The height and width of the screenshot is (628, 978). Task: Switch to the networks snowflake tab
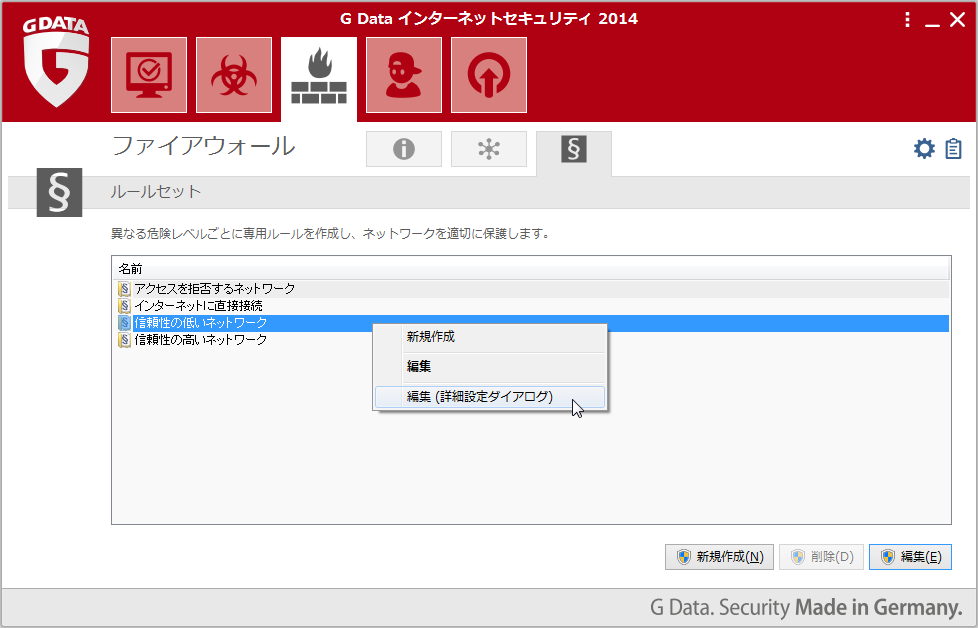488,149
